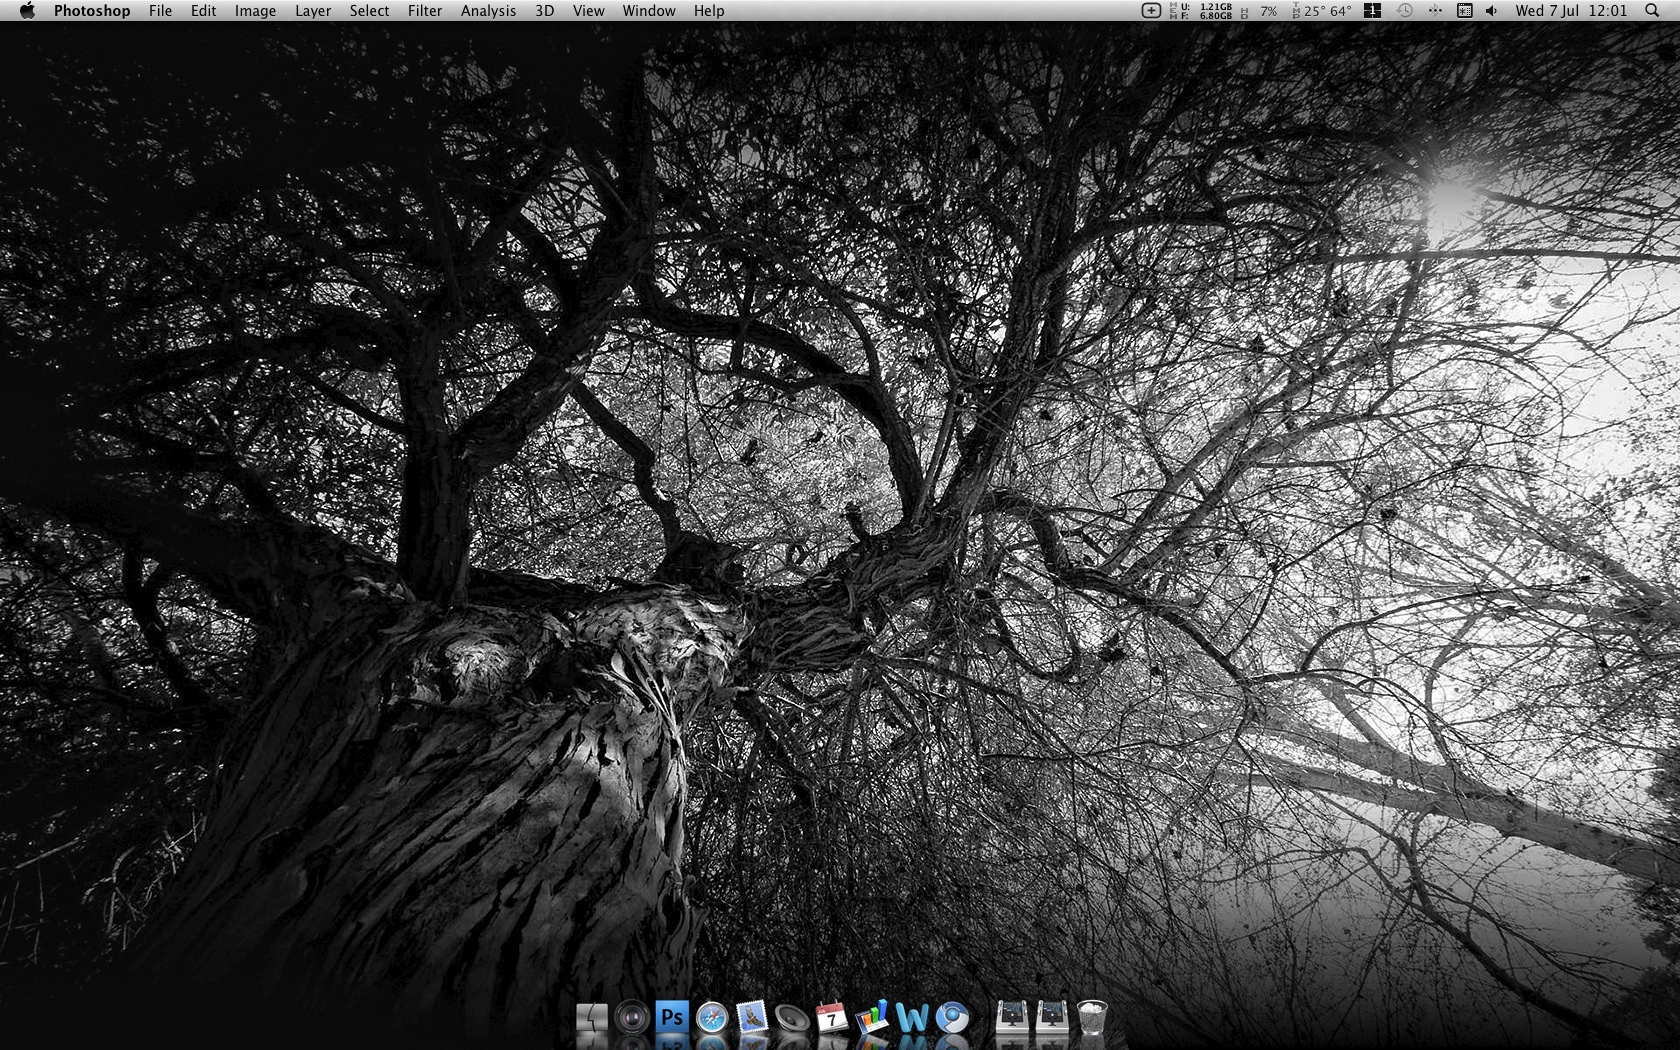The height and width of the screenshot is (1050, 1680).
Task: Open Safari from the Dock
Action: click(x=712, y=1018)
